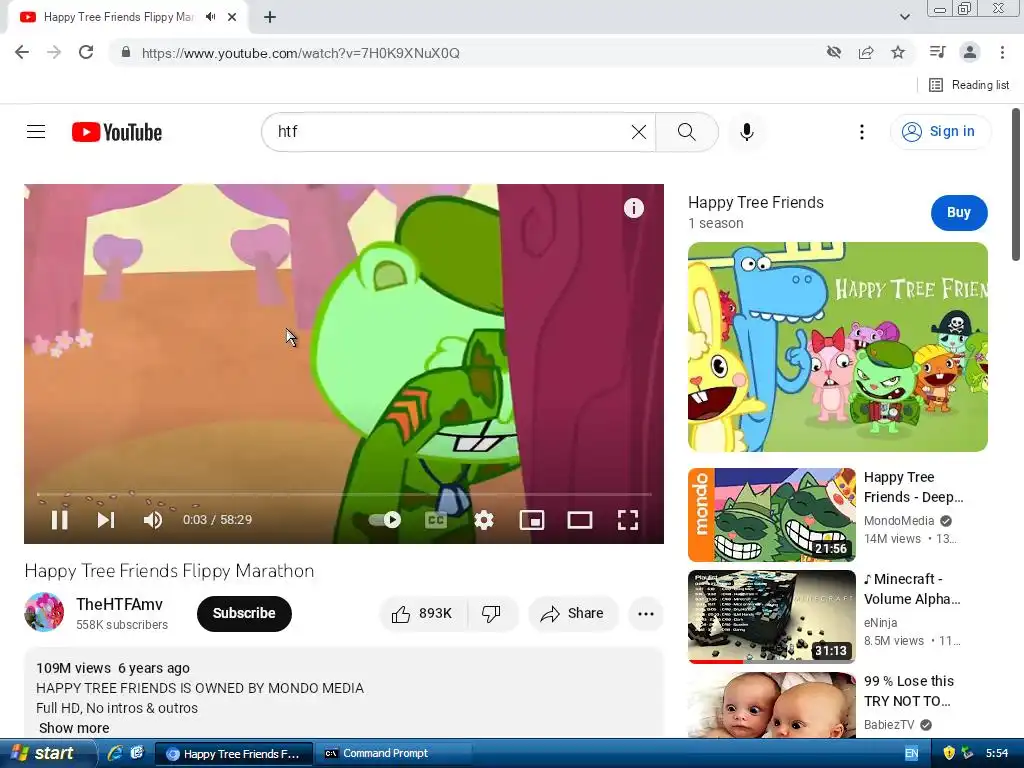Run the search with magnifier button
1024x768 pixels.
(x=687, y=132)
